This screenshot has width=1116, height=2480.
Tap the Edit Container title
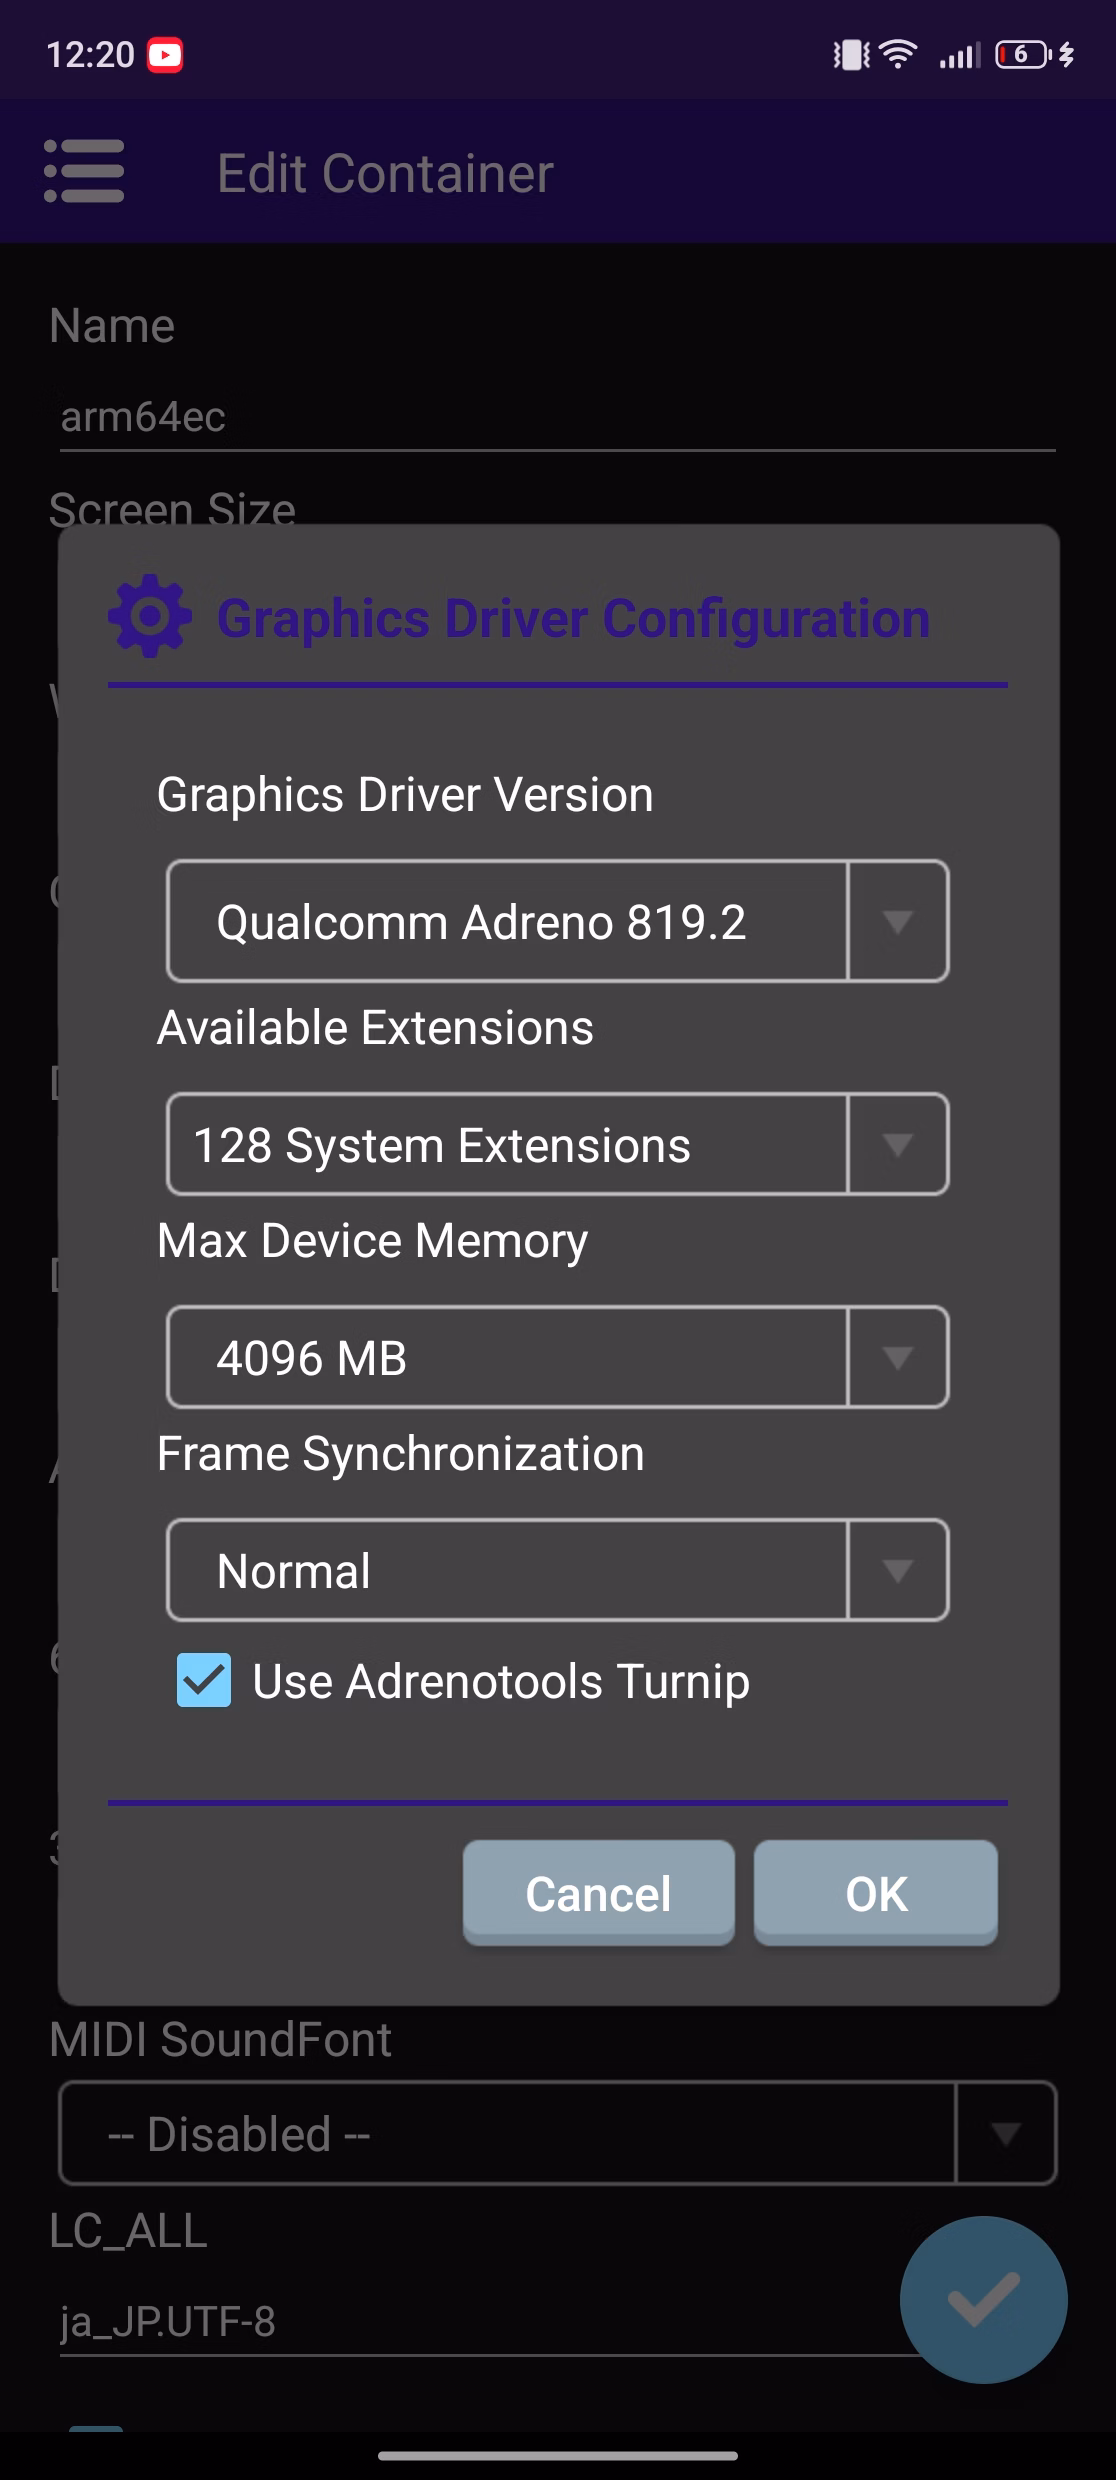point(385,173)
